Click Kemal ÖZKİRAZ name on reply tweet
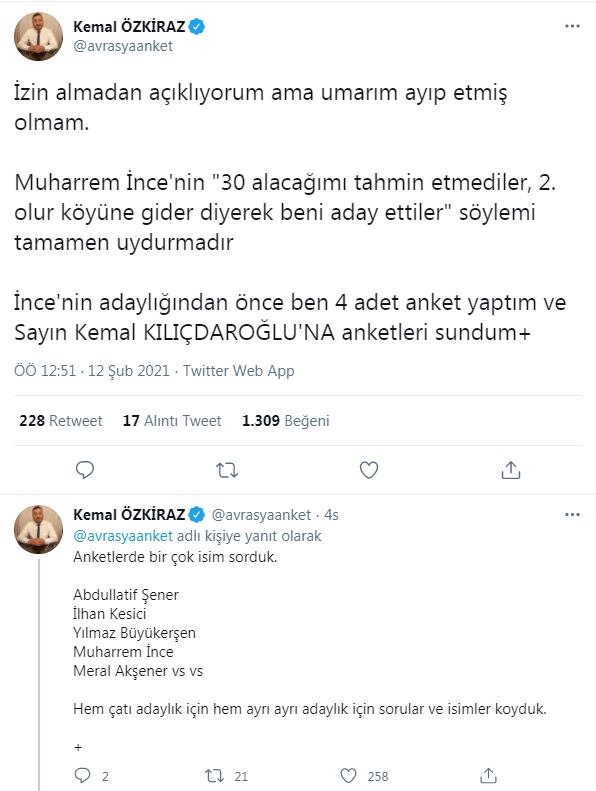The width and height of the screenshot is (596, 791). coord(129,515)
